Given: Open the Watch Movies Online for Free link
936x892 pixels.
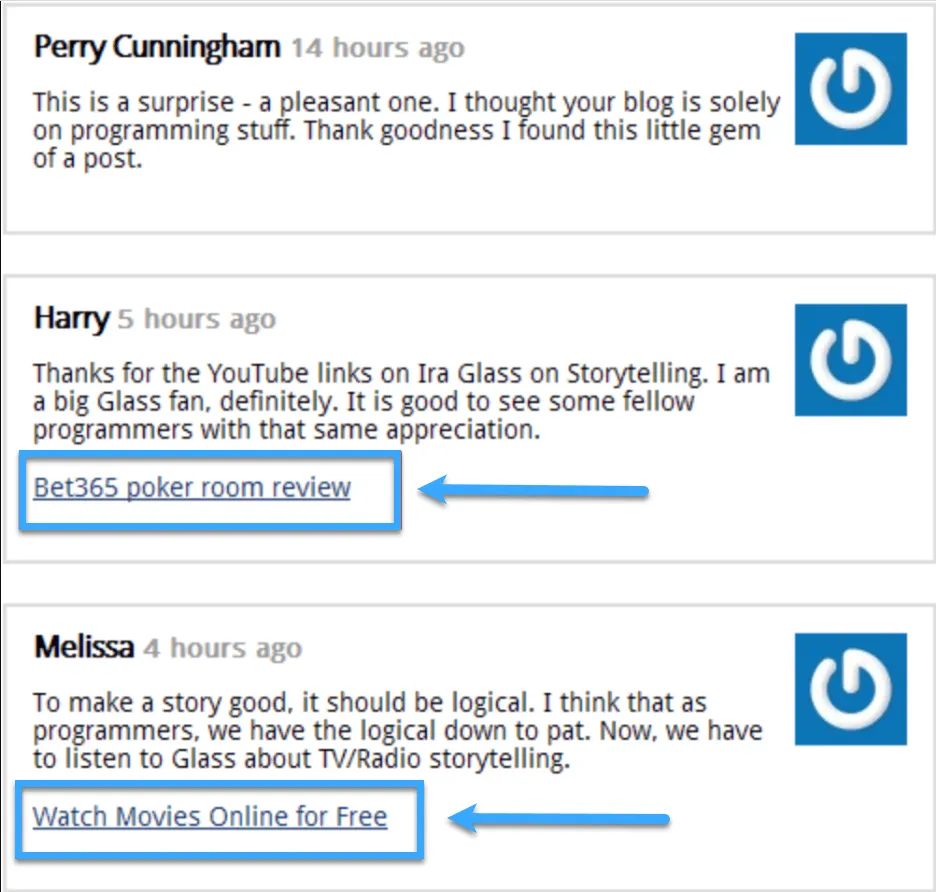Looking at the screenshot, I should tap(210, 816).
